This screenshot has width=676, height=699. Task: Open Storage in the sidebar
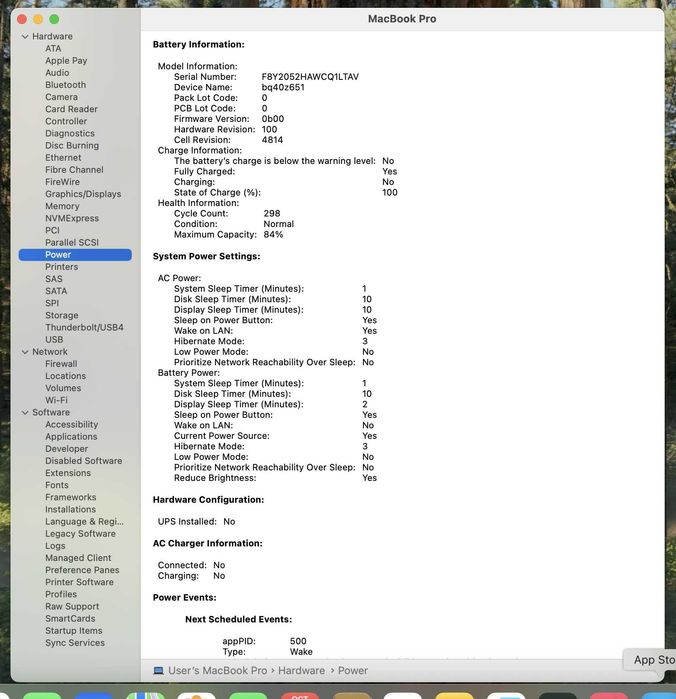[x=62, y=315]
